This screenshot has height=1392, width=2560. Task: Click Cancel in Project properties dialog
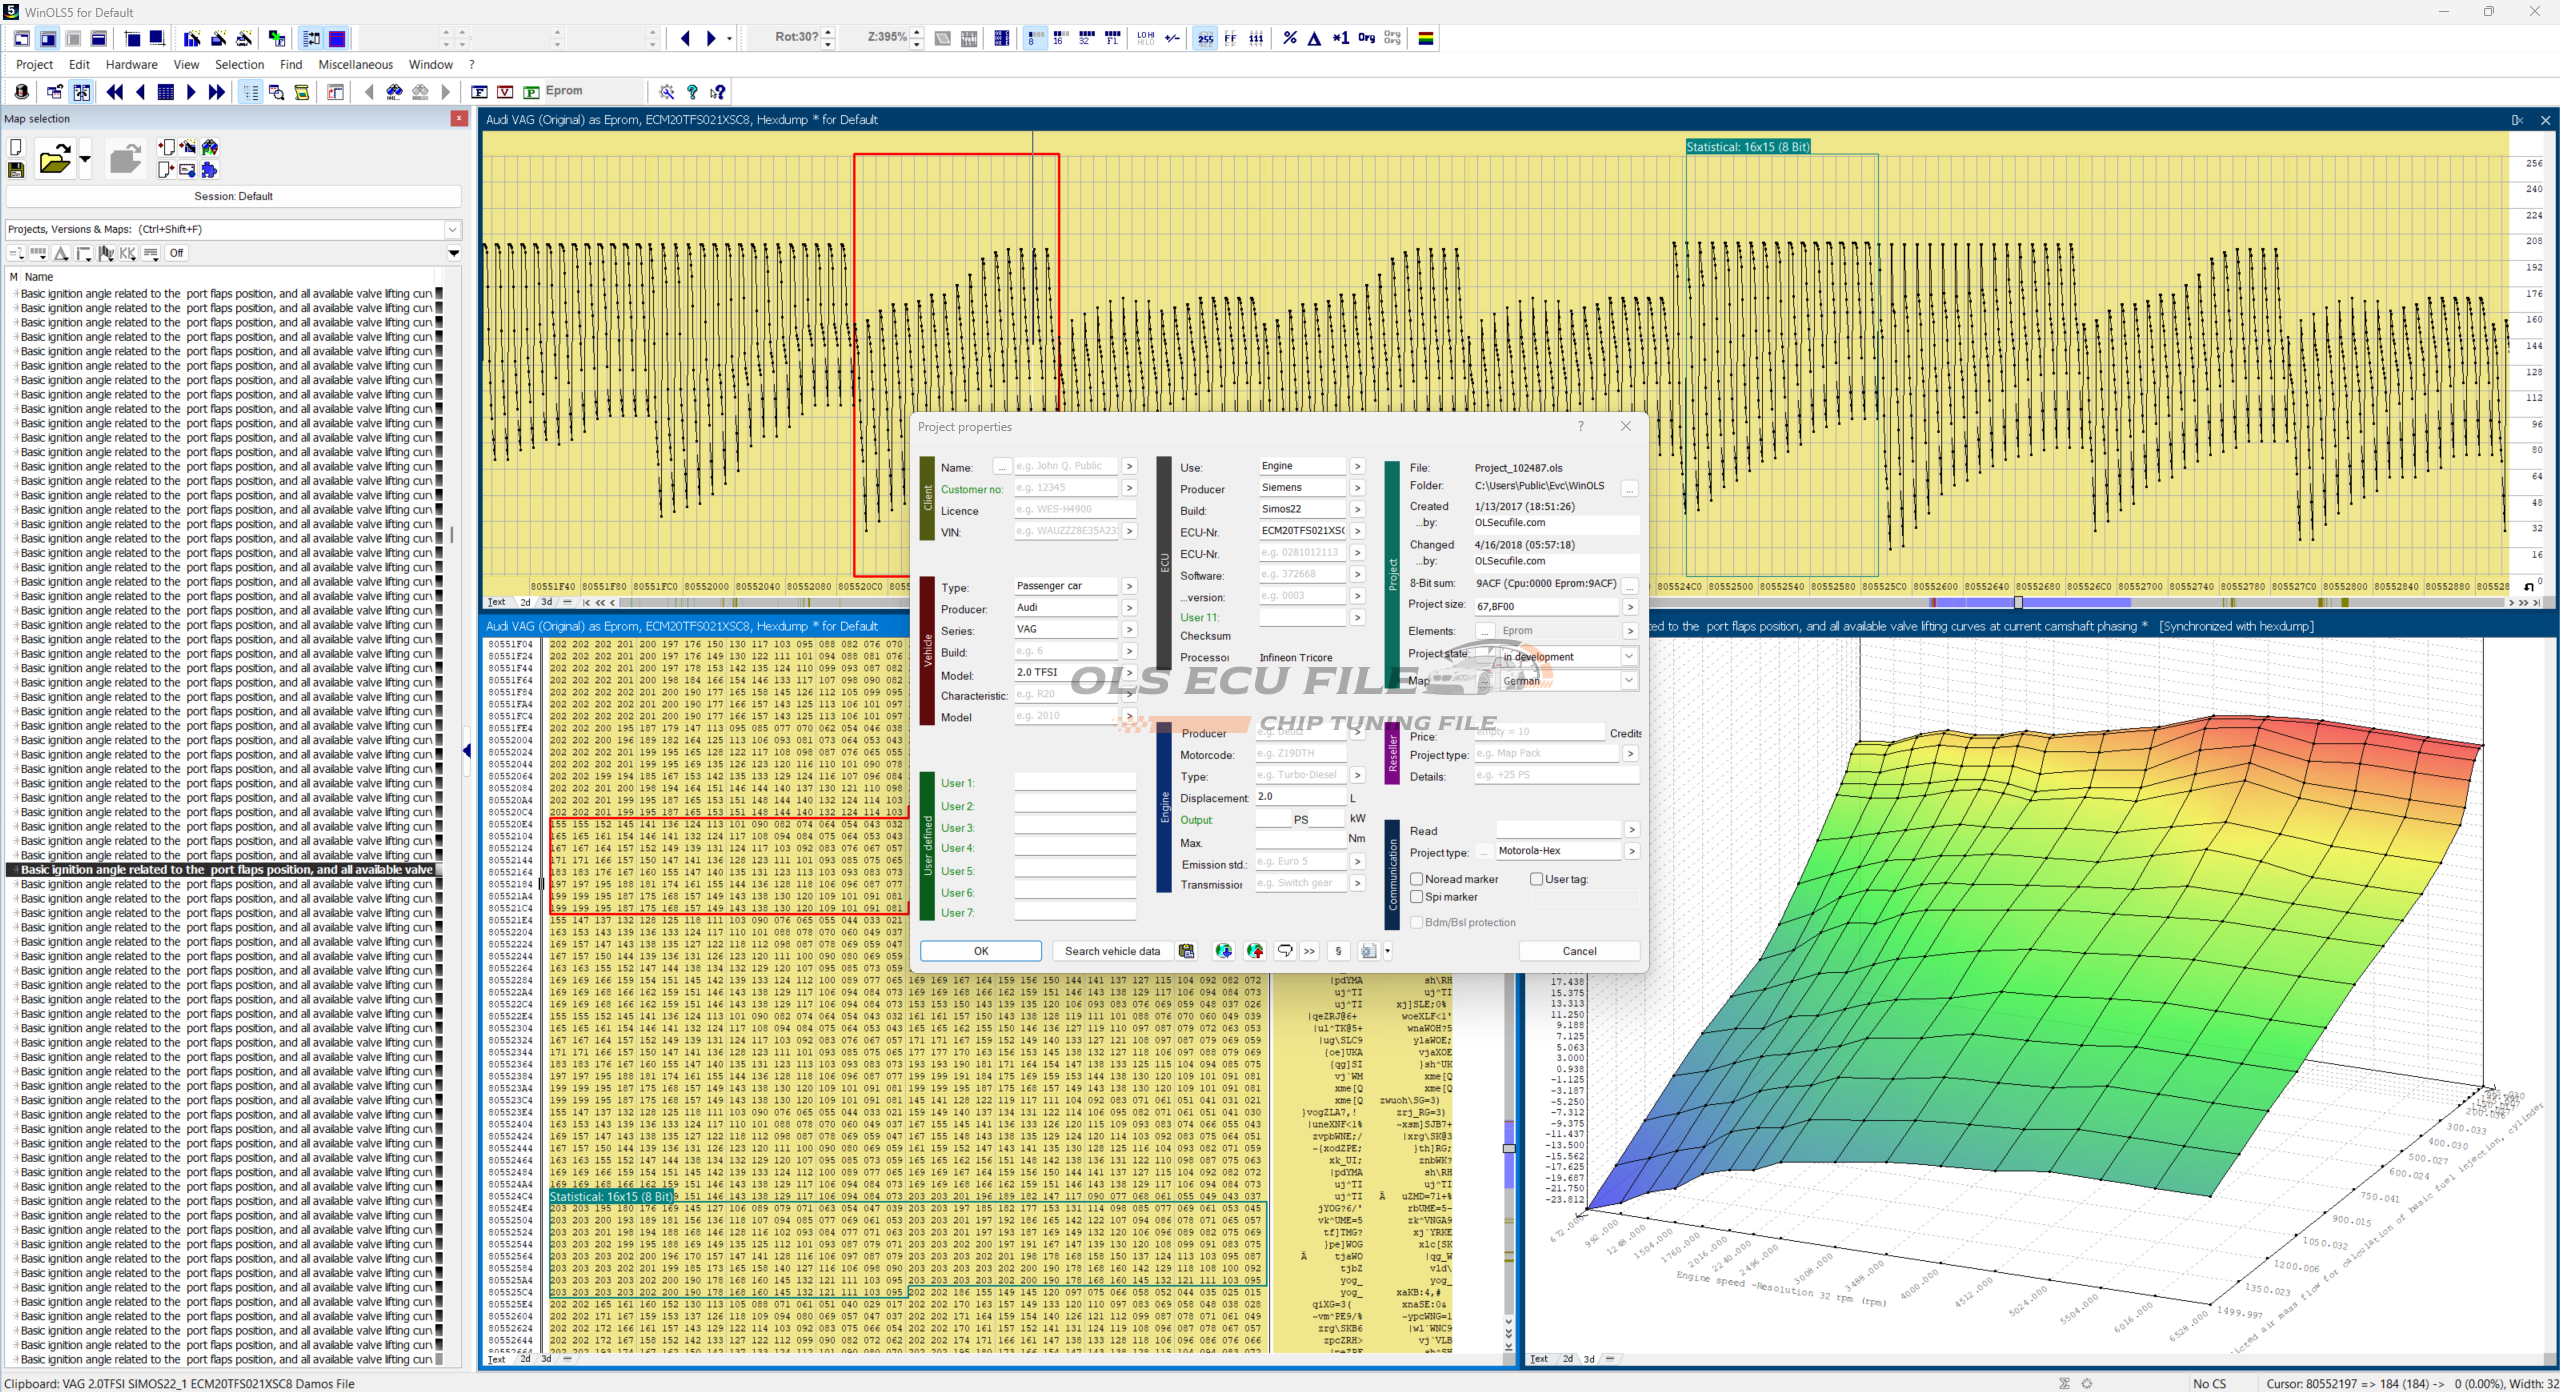1579,951
